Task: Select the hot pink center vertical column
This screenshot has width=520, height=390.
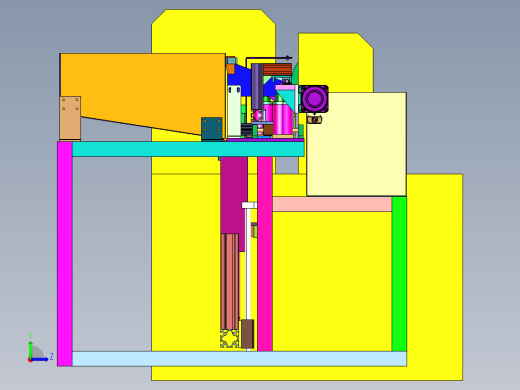Action: click(265, 253)
